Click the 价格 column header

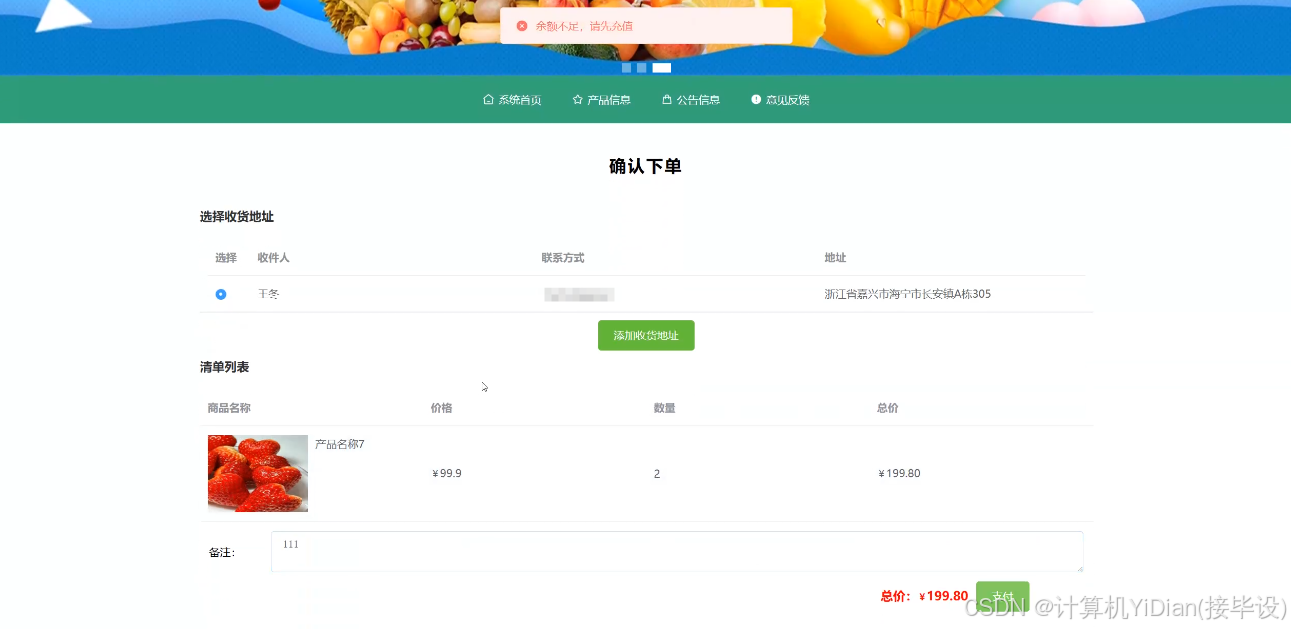click(441, 408)
